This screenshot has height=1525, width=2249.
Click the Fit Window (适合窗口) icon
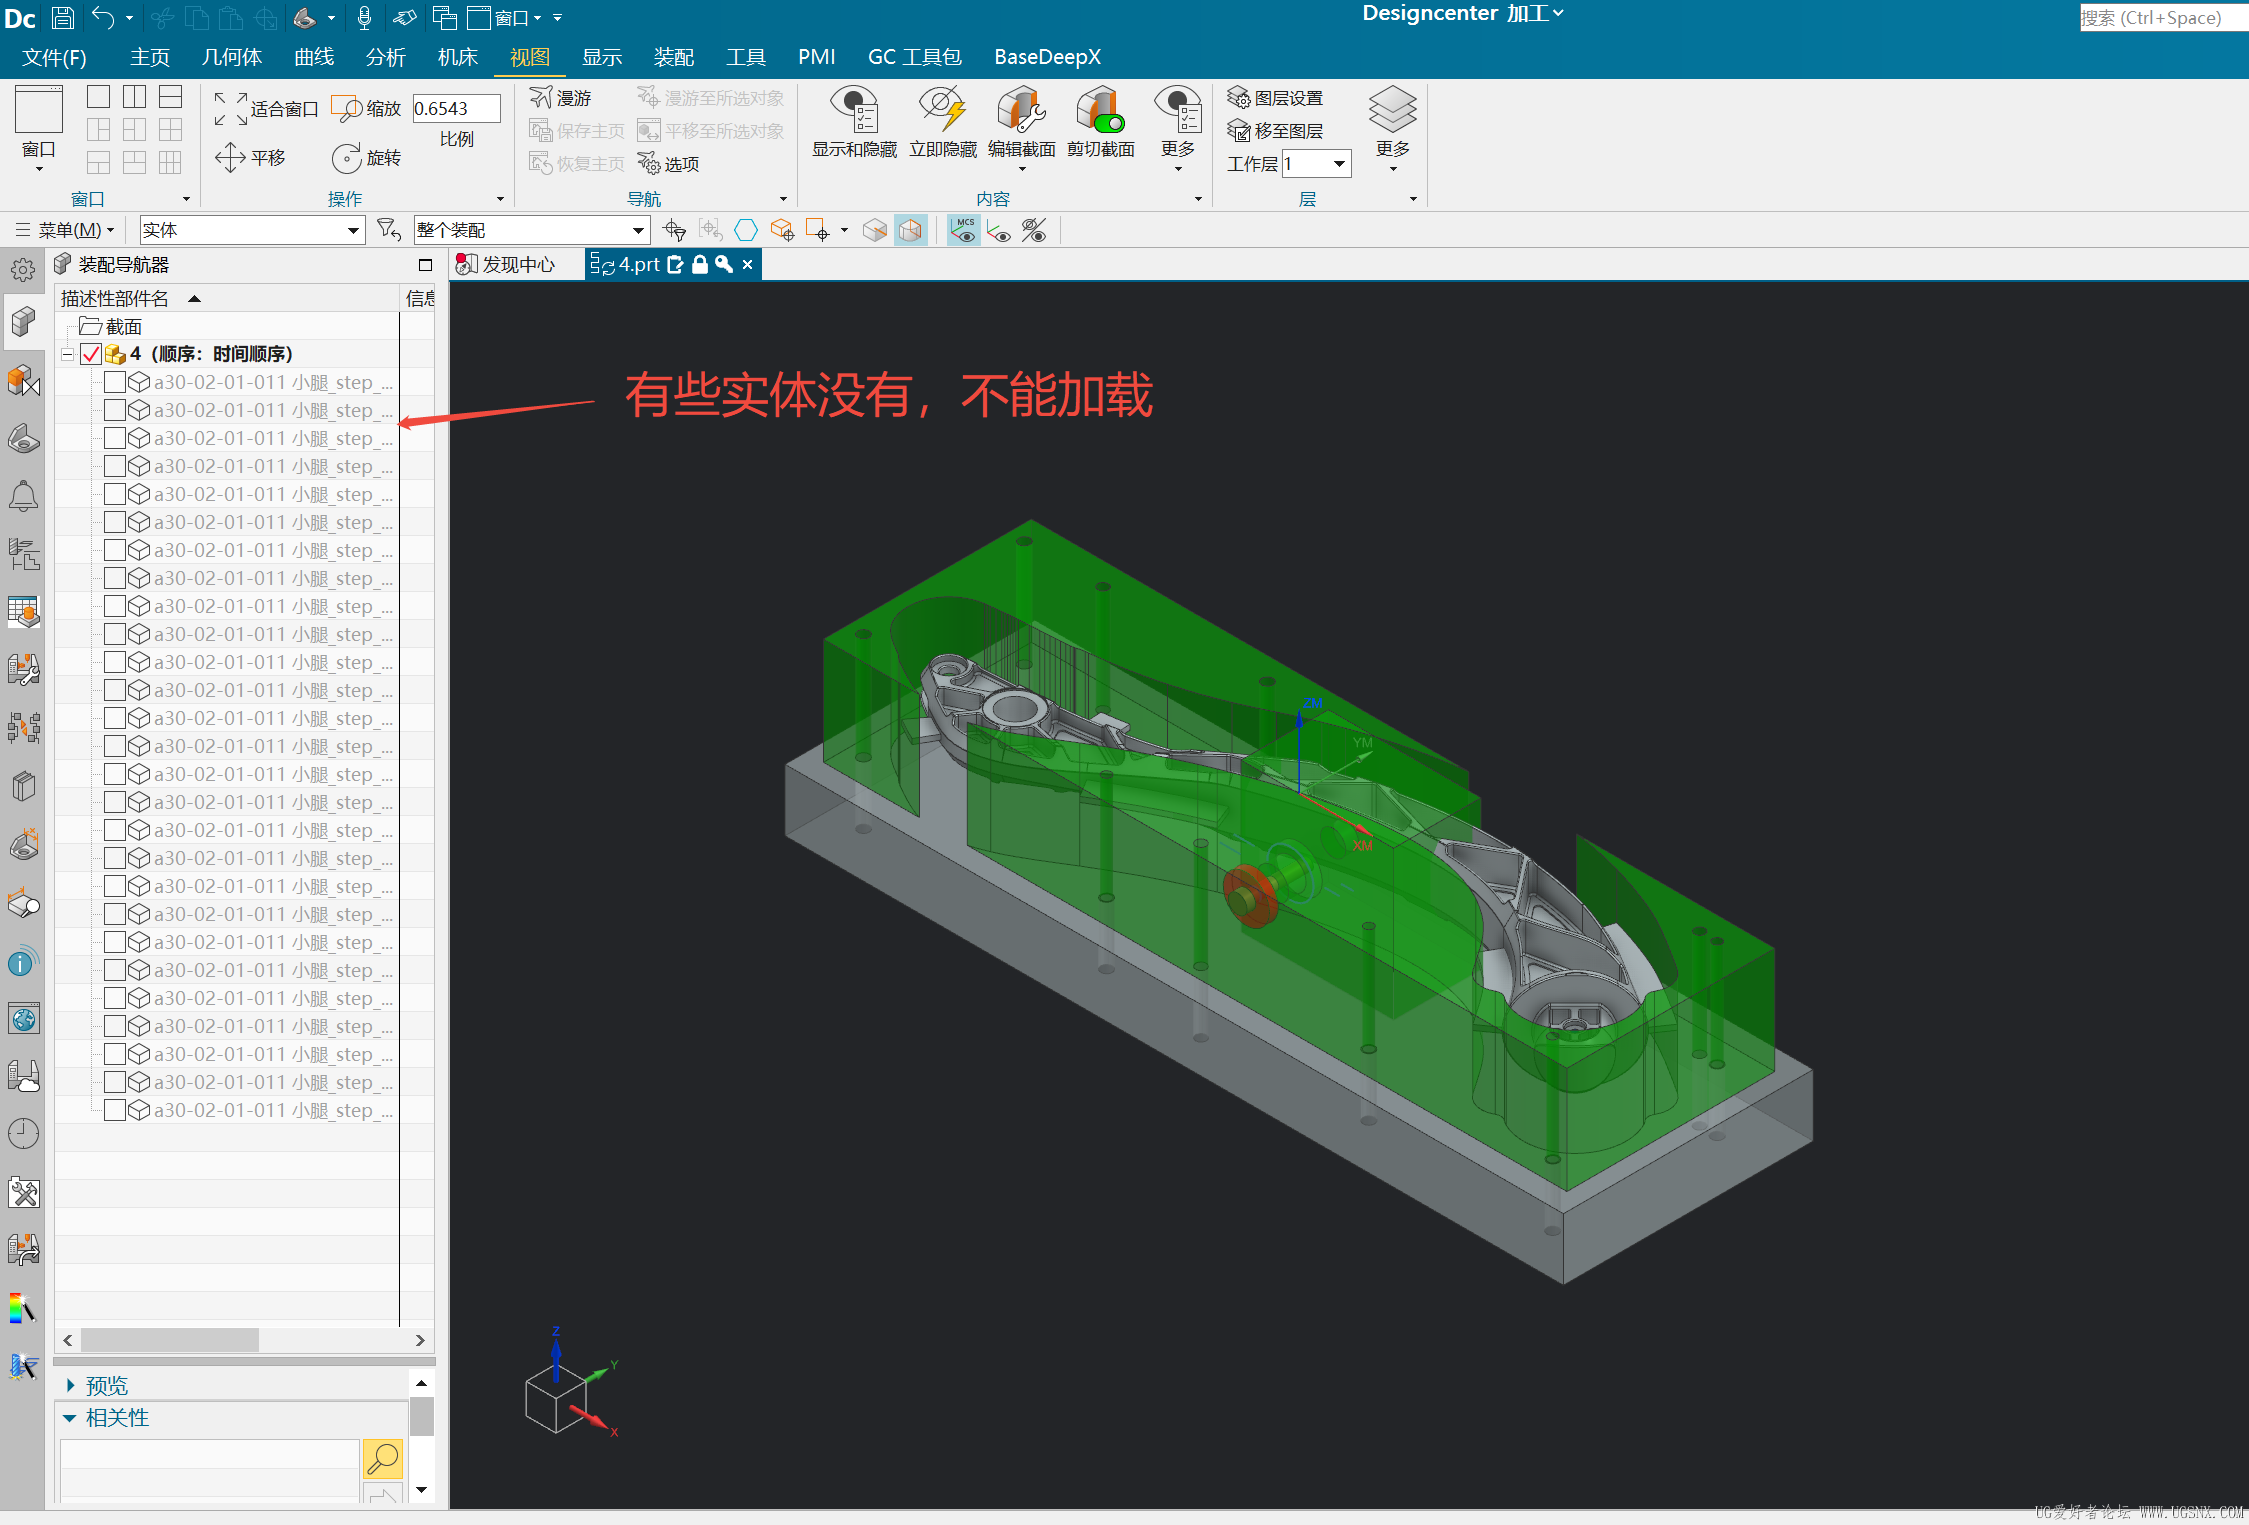[231, 108]
